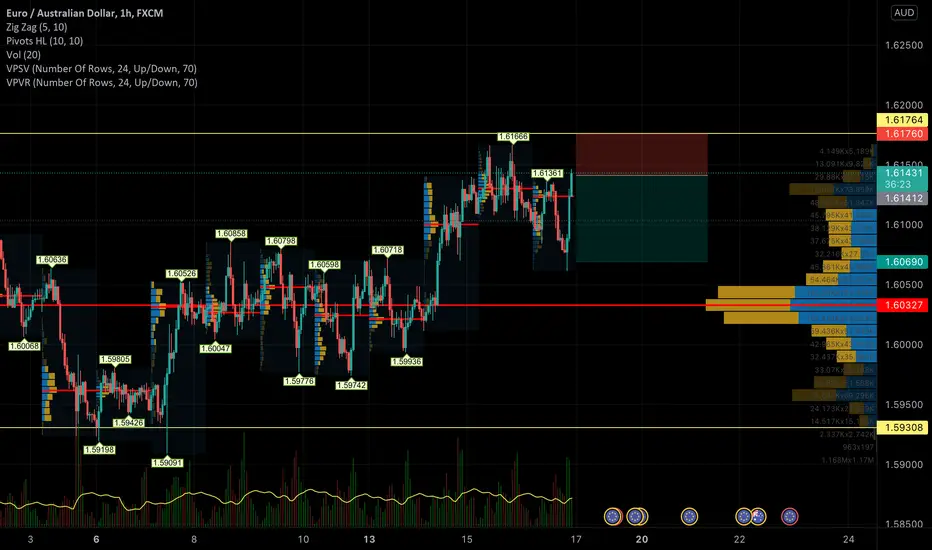
Task: Click the red 1.60327 POC price label
Action: click(x=903, y=305)
